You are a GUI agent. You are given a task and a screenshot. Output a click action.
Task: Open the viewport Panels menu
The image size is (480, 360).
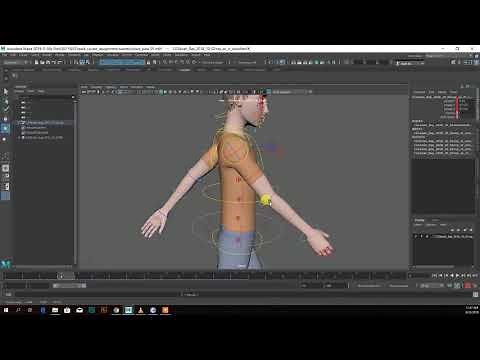[150, 87]
